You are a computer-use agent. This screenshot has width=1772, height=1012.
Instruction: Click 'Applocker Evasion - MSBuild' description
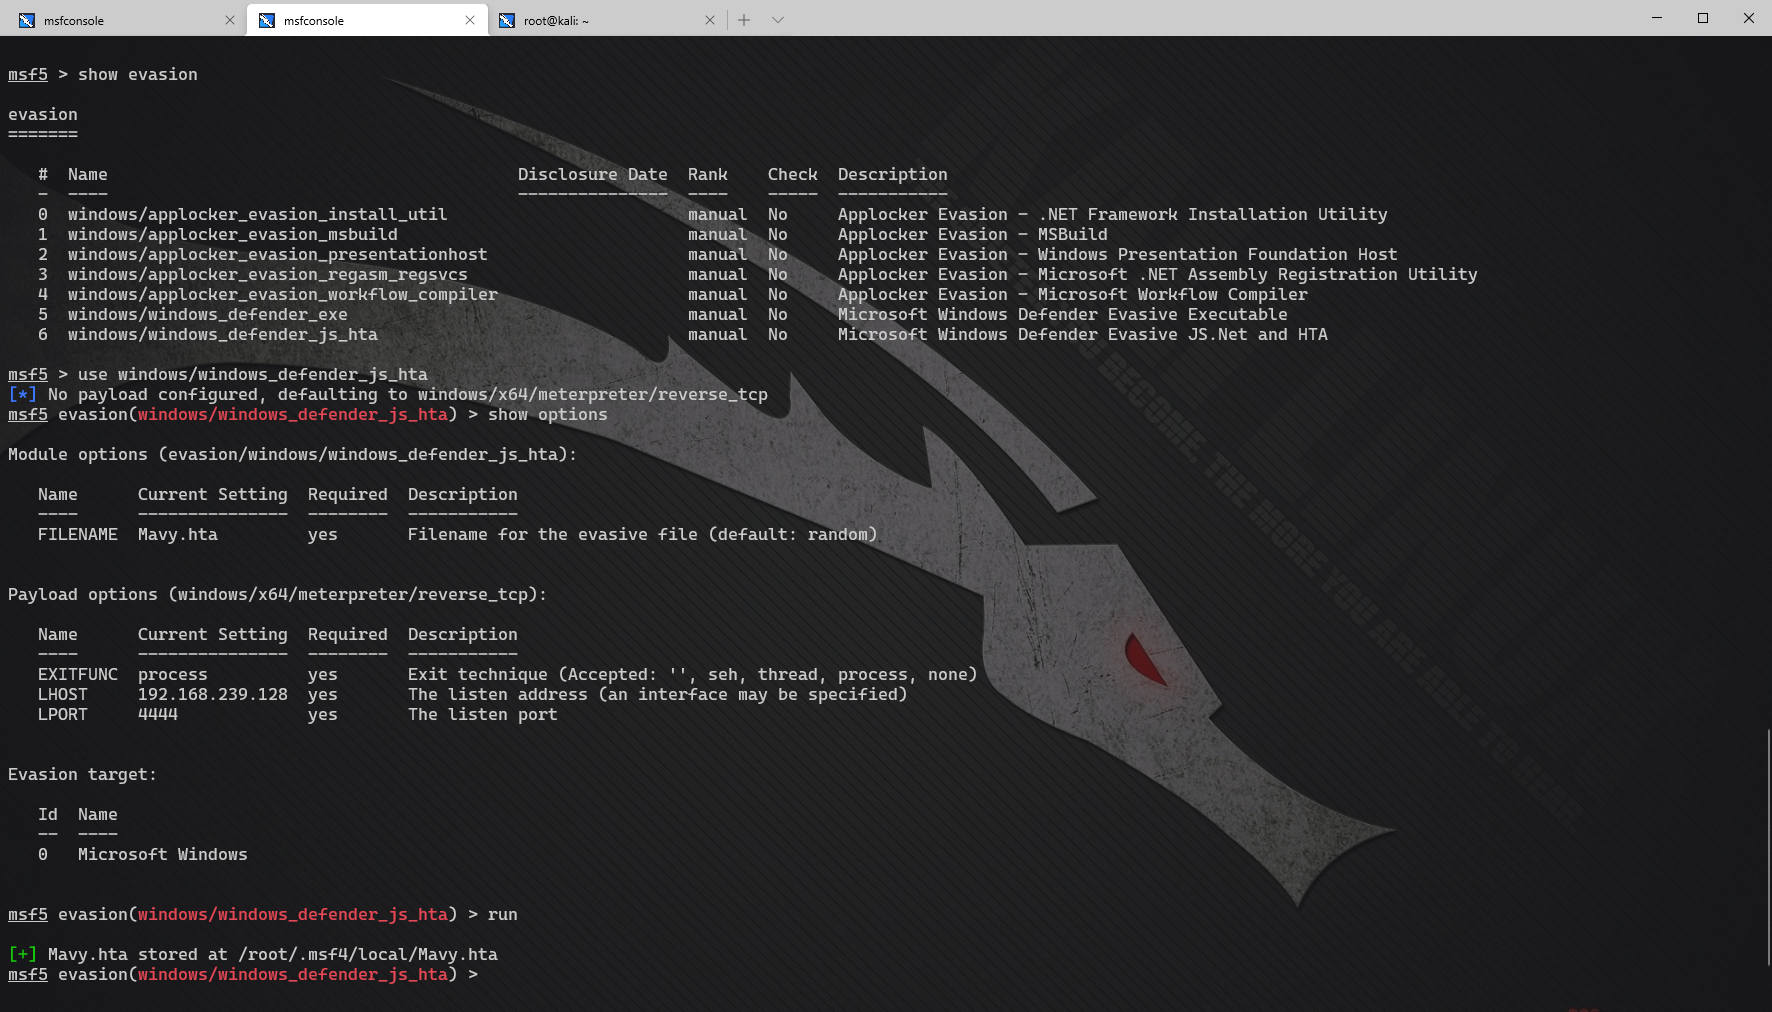tap(972, 235)
